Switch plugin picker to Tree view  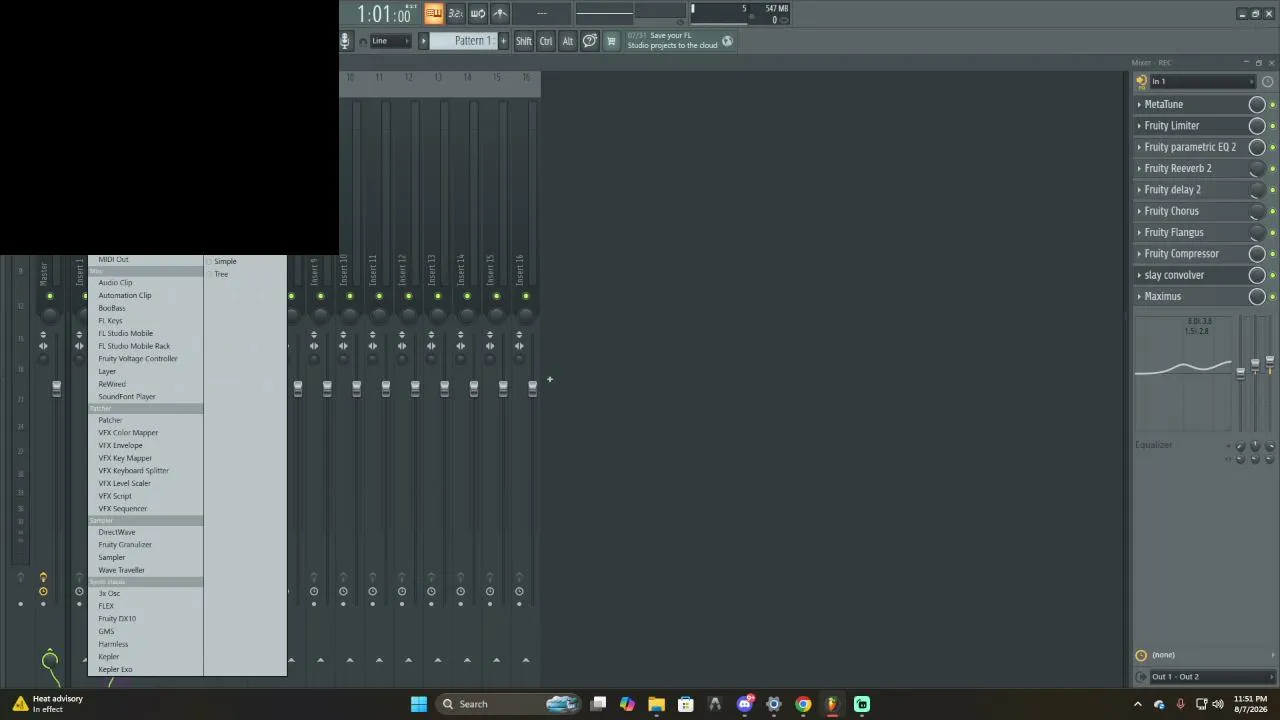click(x=221, y=274)
